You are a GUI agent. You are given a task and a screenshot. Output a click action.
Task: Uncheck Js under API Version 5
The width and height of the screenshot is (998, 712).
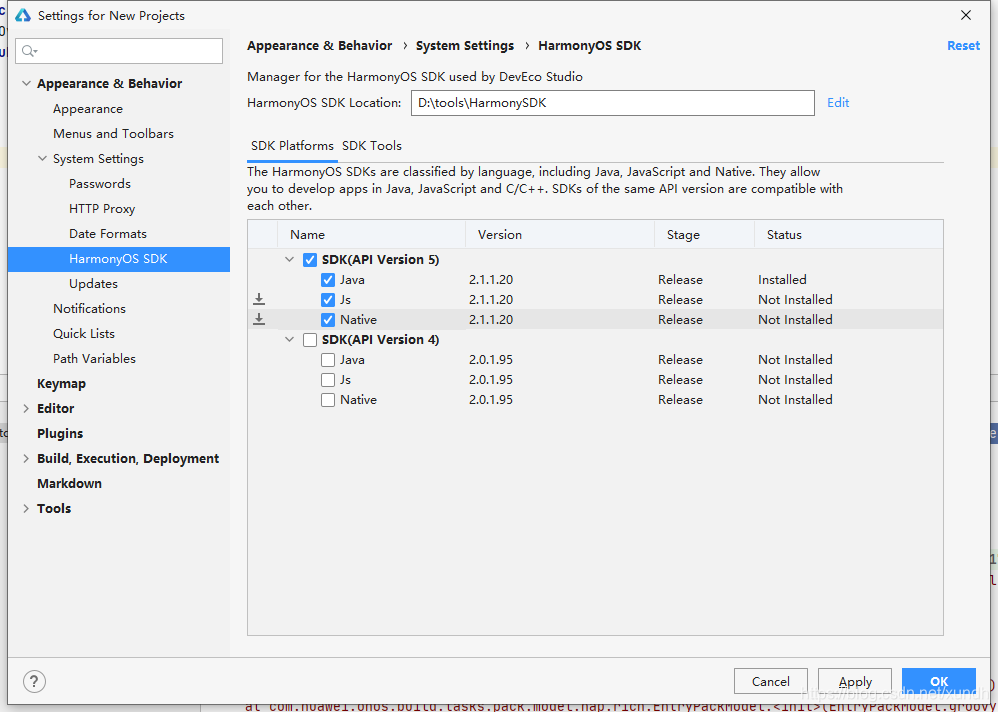pyautogui.click(x=328, y=300)
